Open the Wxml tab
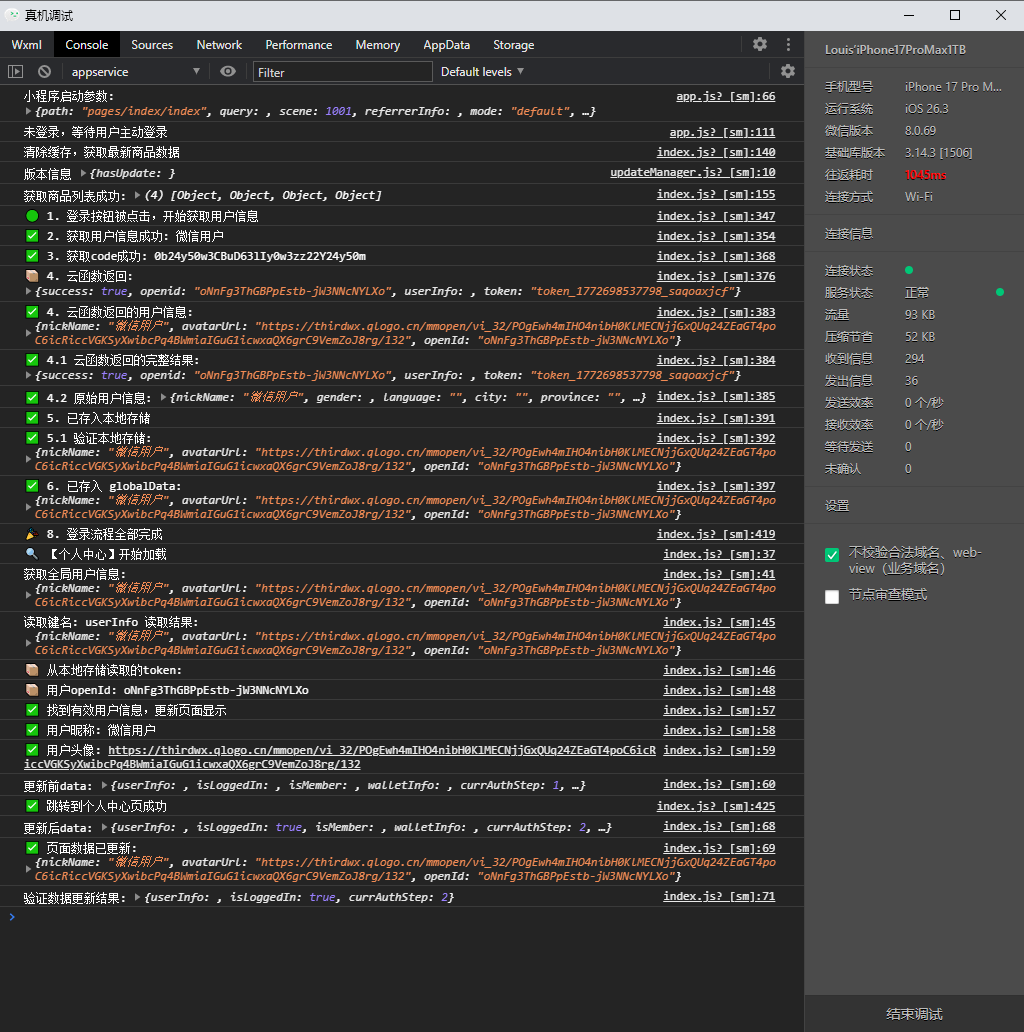Image resolution: width=1024 pixels, height=1032 pixels. (26, 45)
